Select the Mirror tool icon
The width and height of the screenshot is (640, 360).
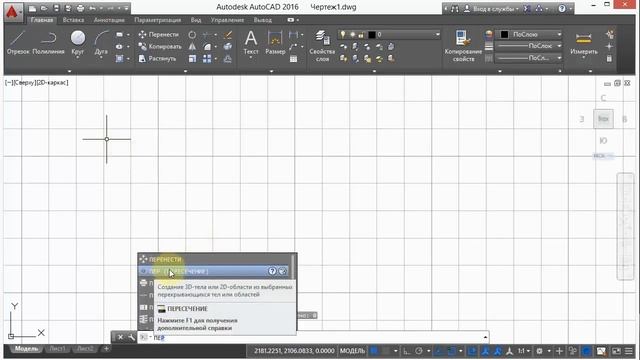[x=192, y=47]
